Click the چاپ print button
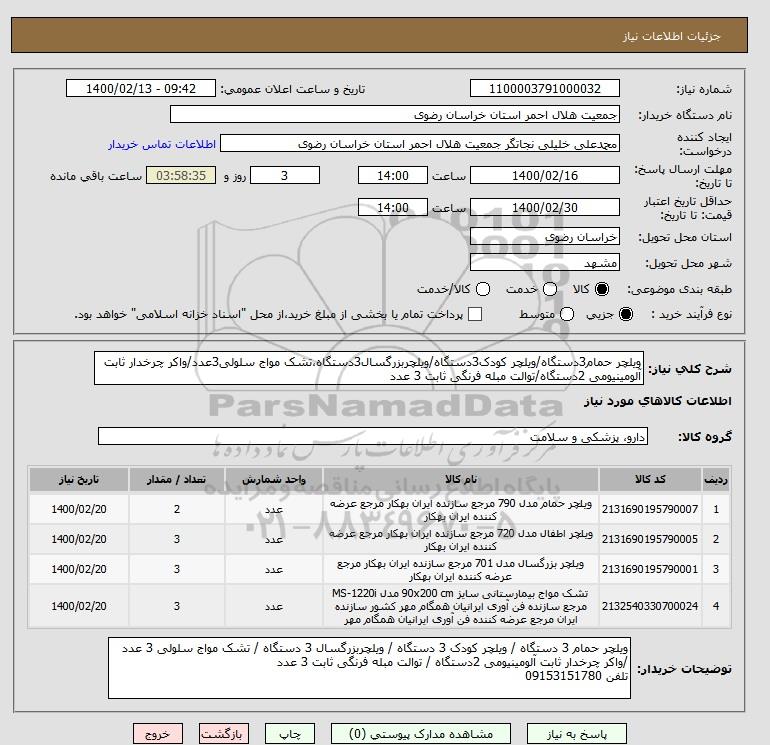 pyautogui.click(x=290, y=734)
